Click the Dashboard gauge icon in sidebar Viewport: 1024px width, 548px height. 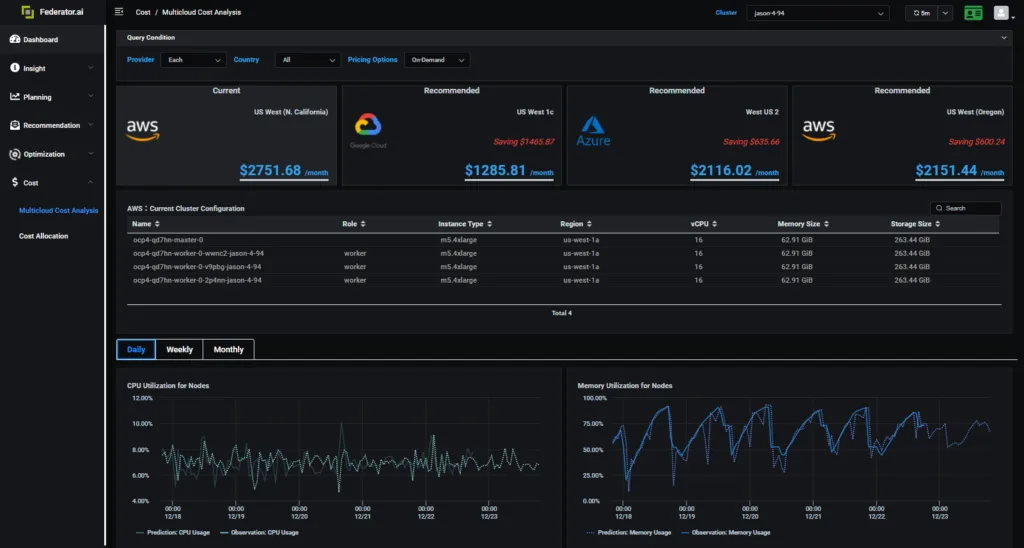pos(14,39)
